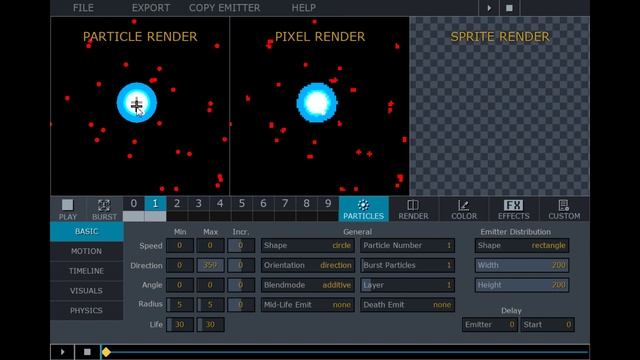The width and height of the screenshot is (640, 360).
Task: Click the bottom timeline play button
Action: pos(62,352)
